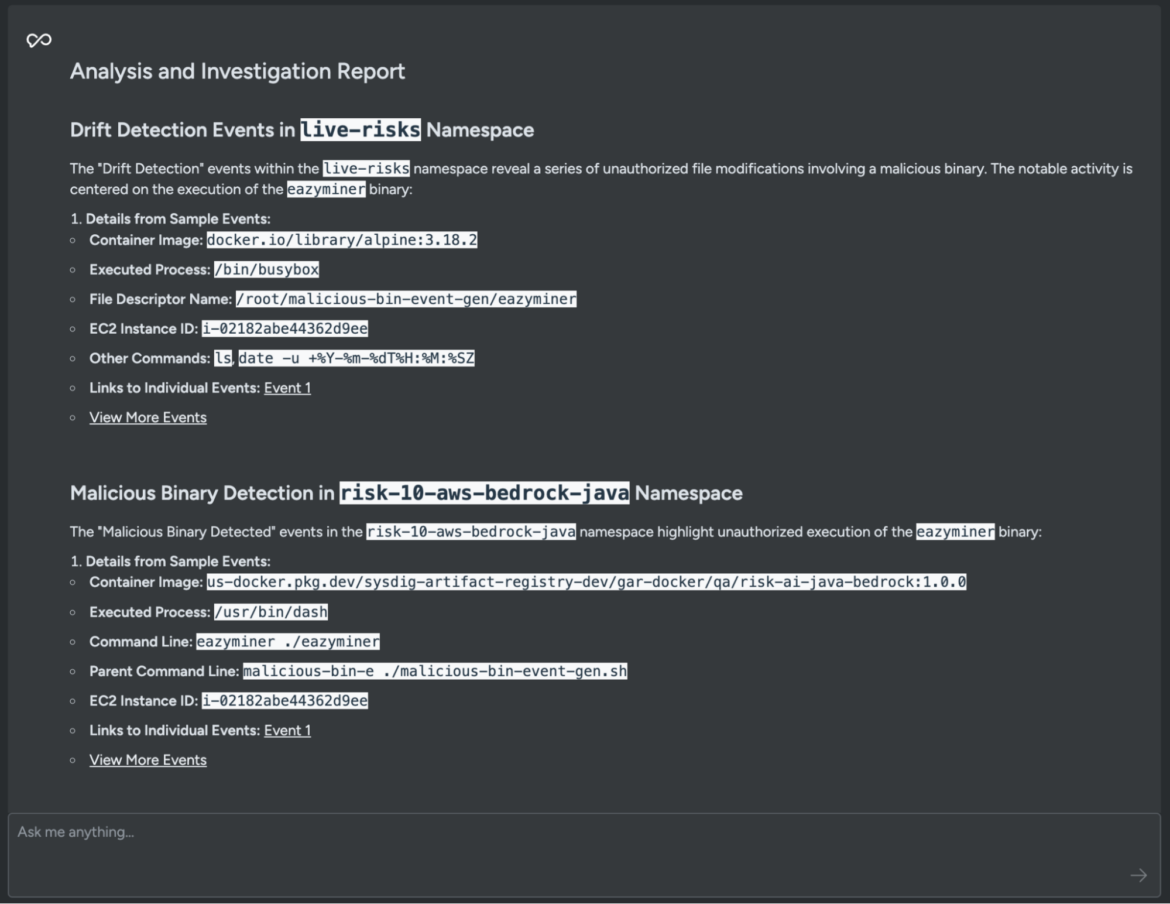Focus the 'Ask me anything...' input field
Image resolution: width=1170 pixels, height=904 pixels.
pos(584,855)
